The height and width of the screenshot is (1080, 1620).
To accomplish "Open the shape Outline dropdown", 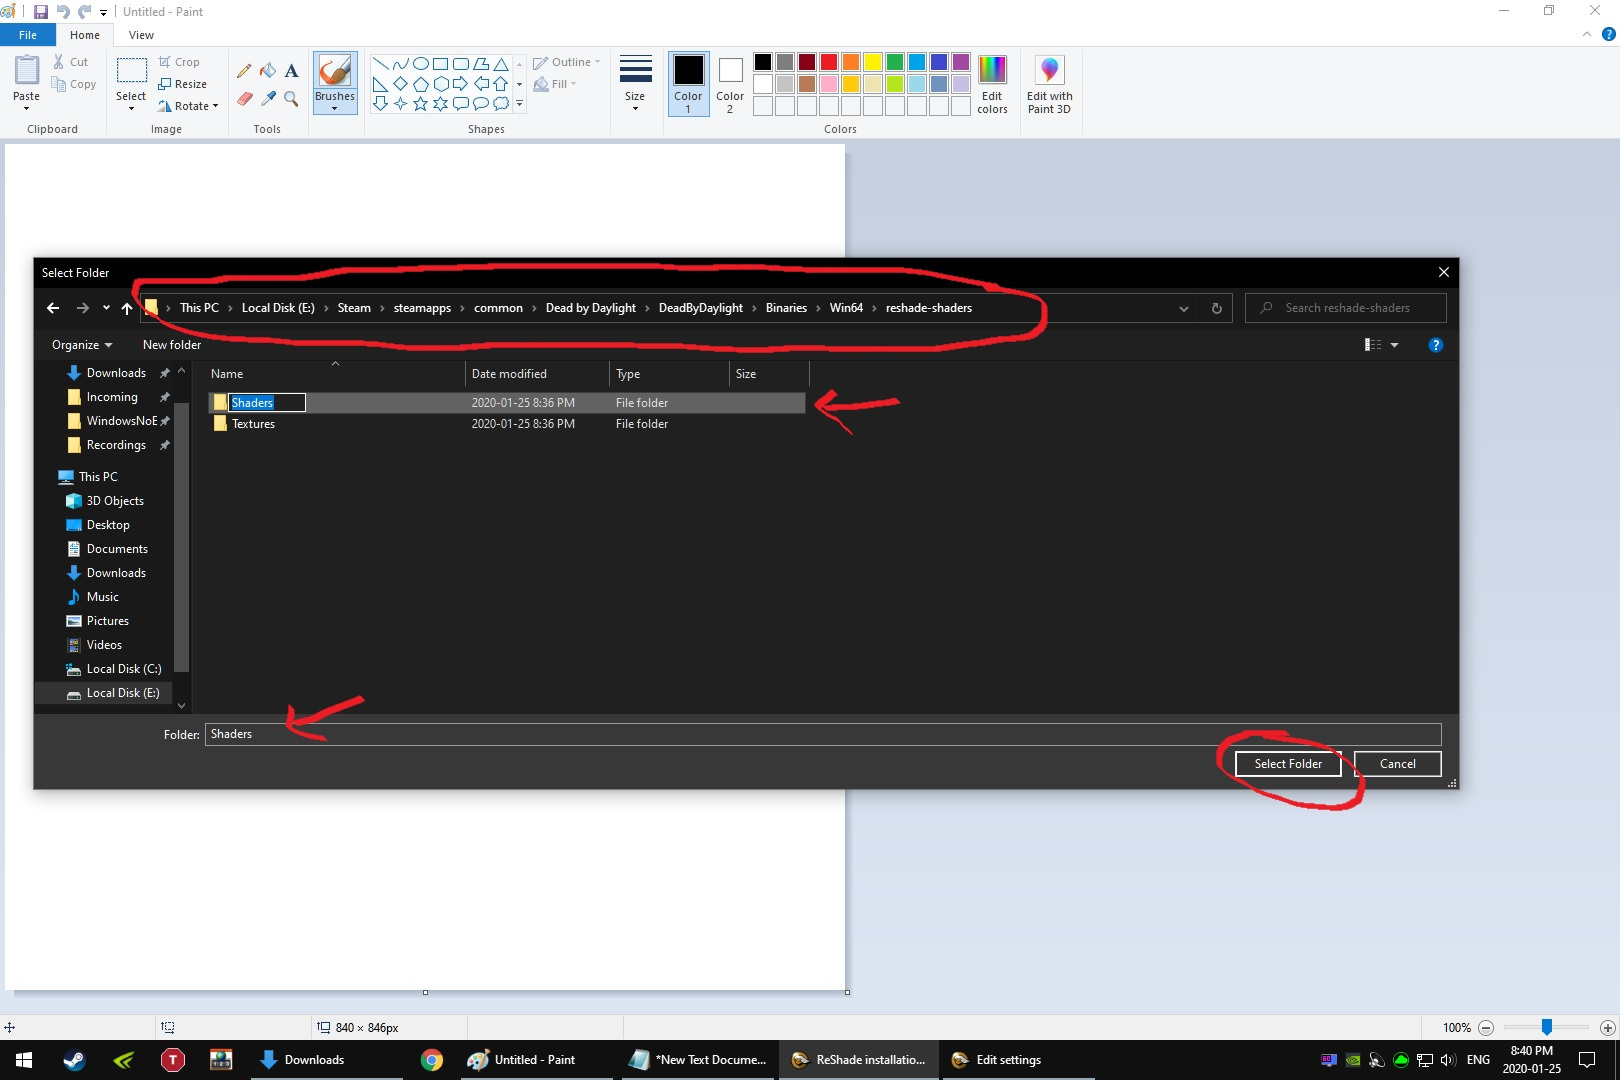I will (x=567, y=62).
